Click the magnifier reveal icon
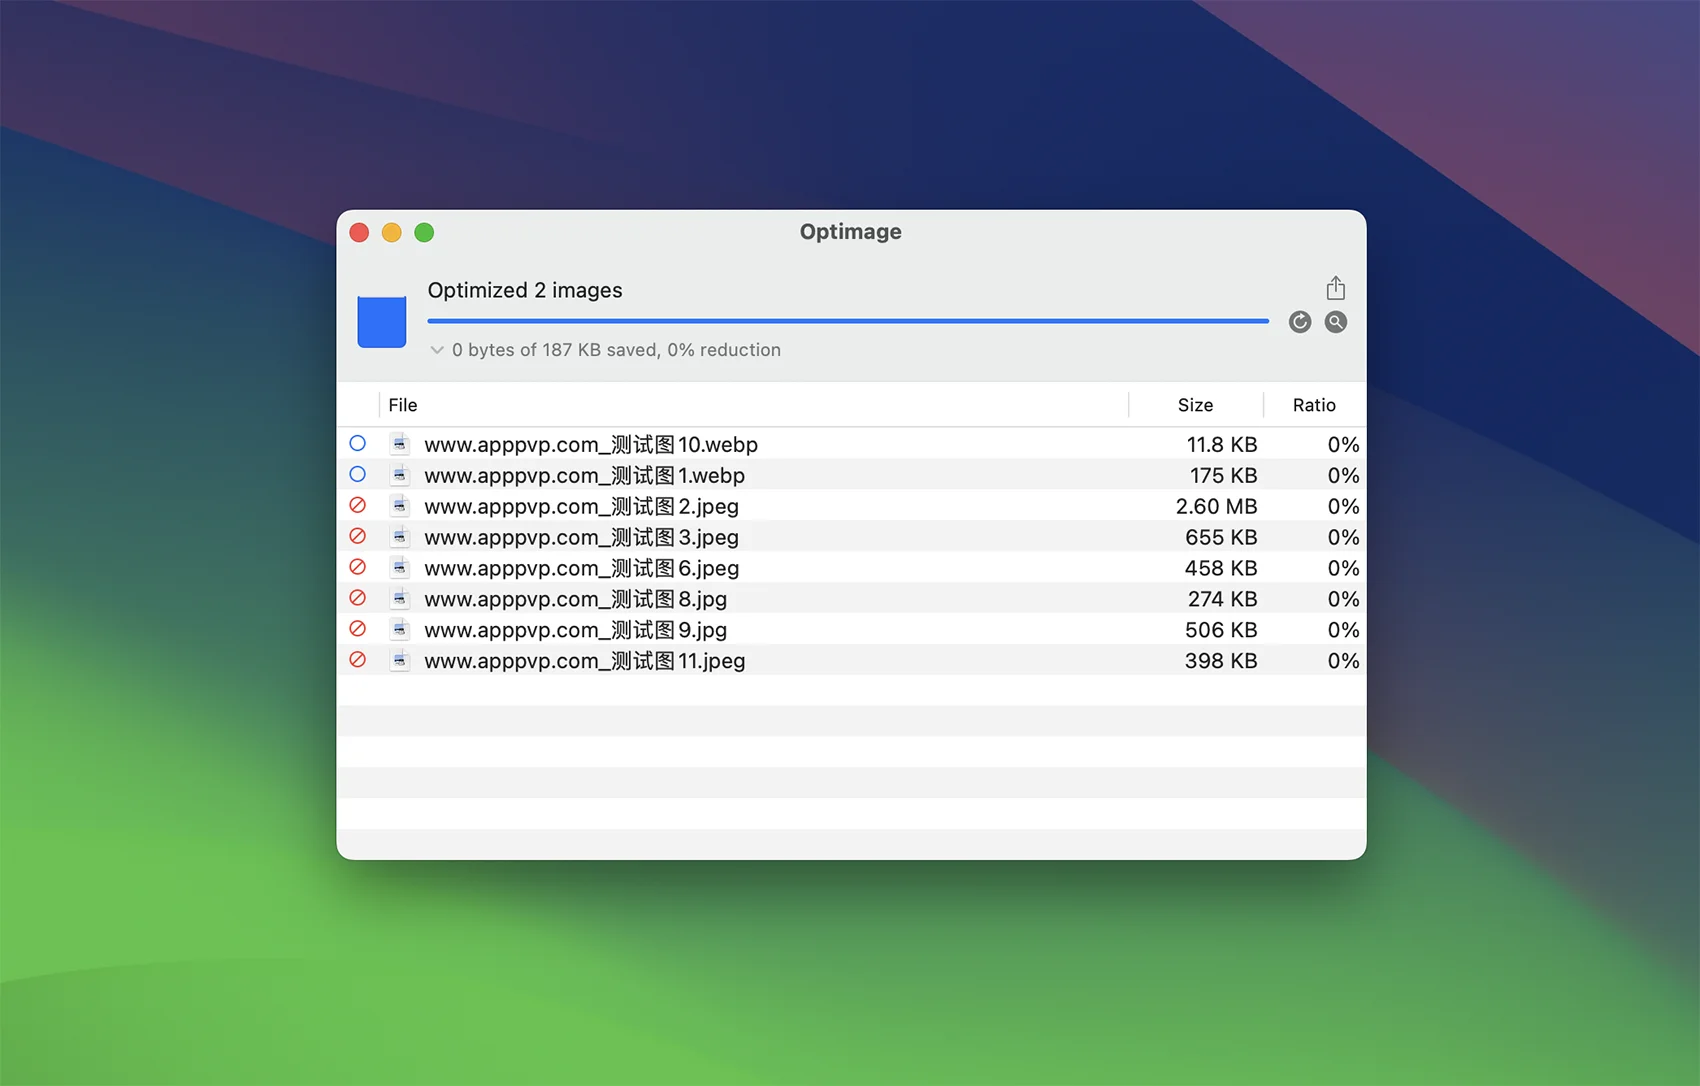The height and width of the screenshot is (1086, 1700). pos(1335,322)
